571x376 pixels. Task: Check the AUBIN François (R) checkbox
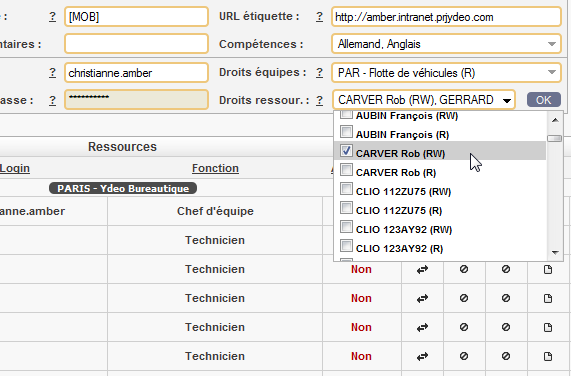coord(346,132)
